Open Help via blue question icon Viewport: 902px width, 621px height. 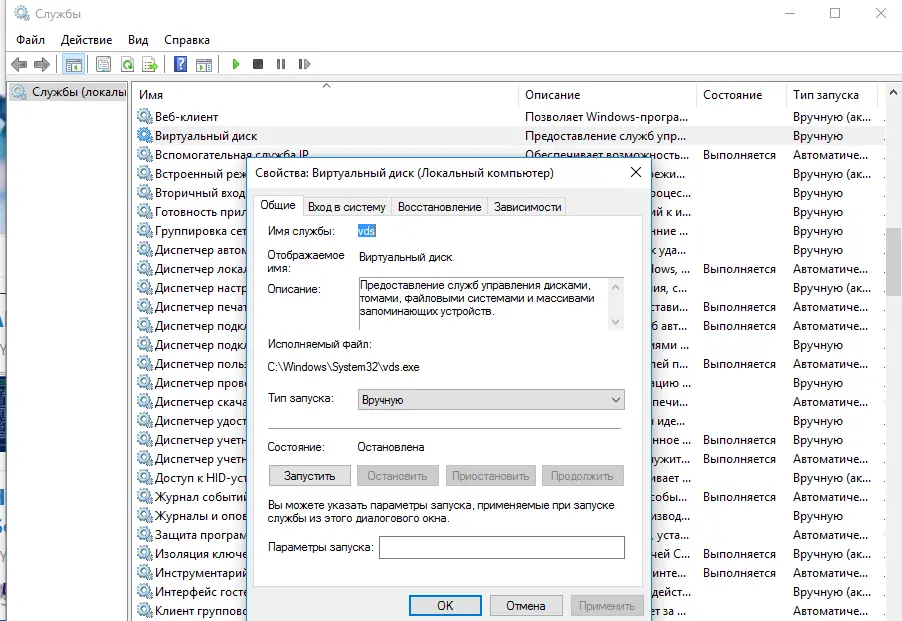pyautogui.click(x=181, y=64)
